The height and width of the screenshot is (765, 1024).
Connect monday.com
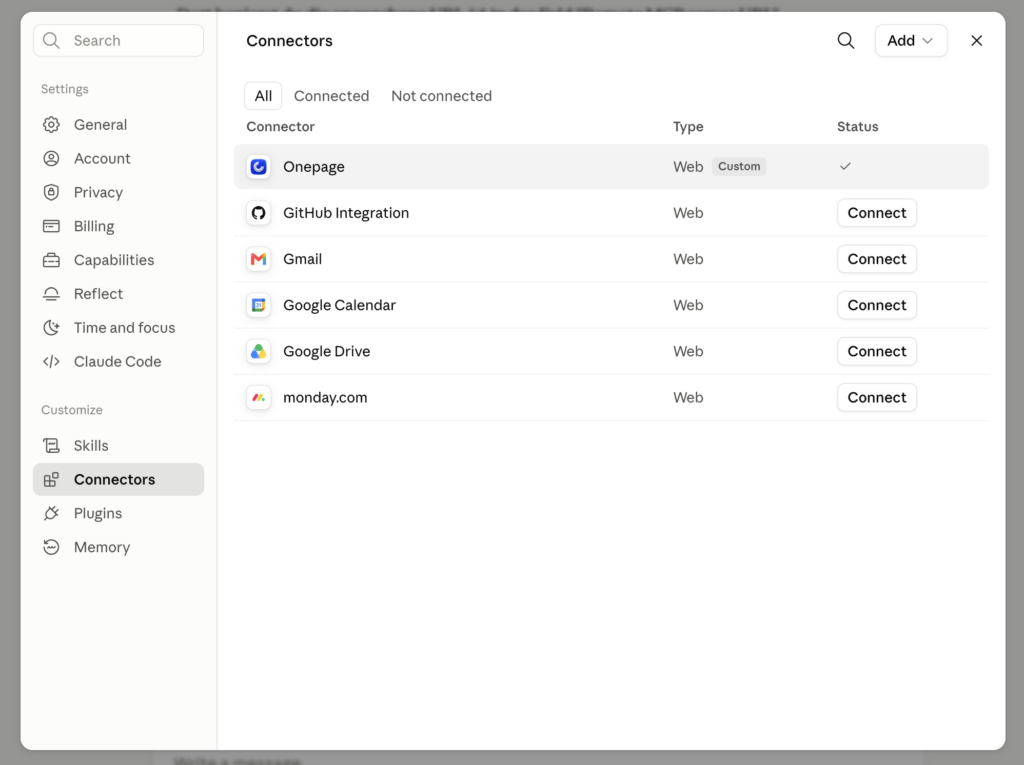point(876,398)
